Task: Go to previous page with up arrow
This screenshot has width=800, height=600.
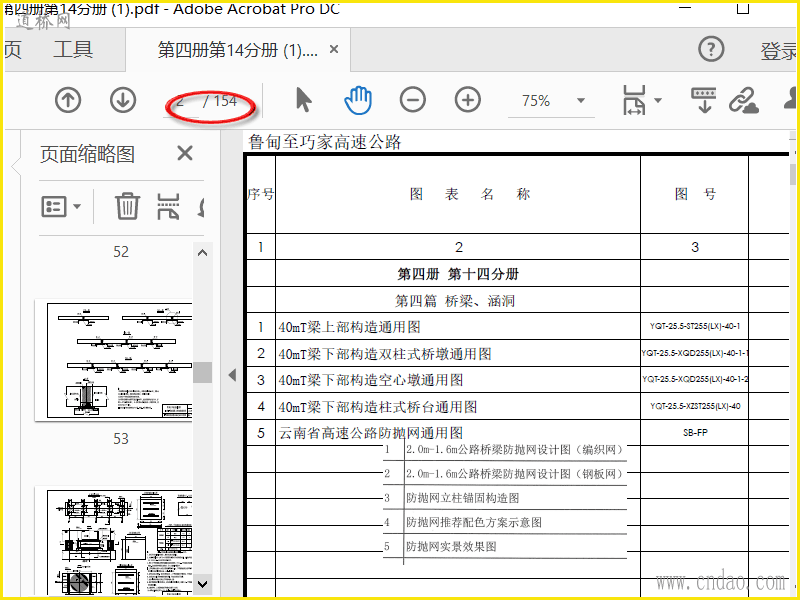Action: pos(68,100)
